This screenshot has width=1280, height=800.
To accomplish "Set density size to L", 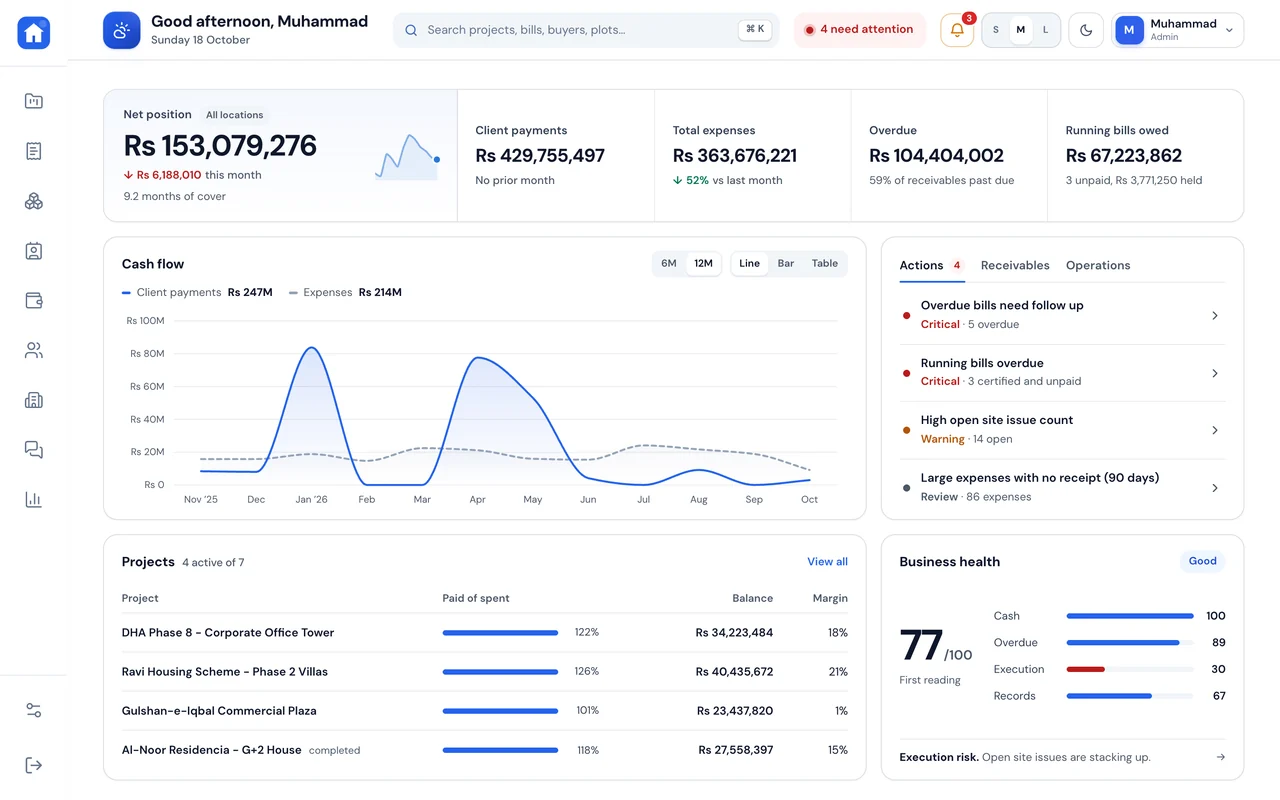I will (1046, 30).
